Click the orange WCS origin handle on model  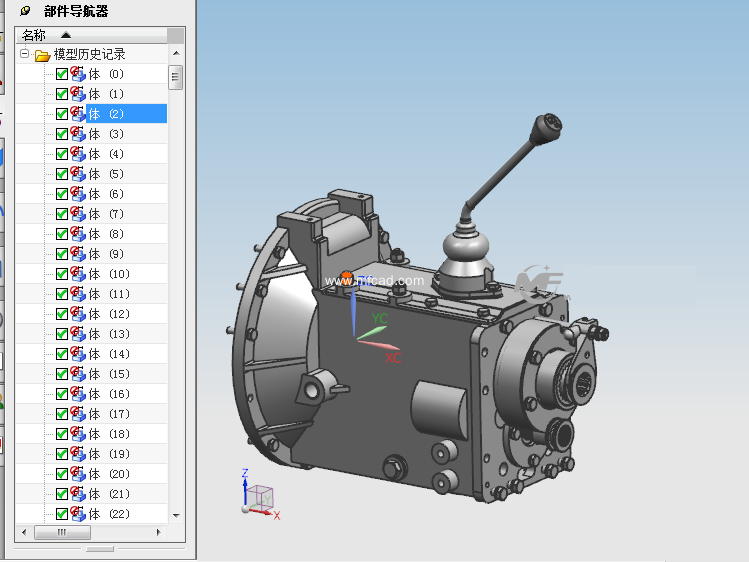346,277
